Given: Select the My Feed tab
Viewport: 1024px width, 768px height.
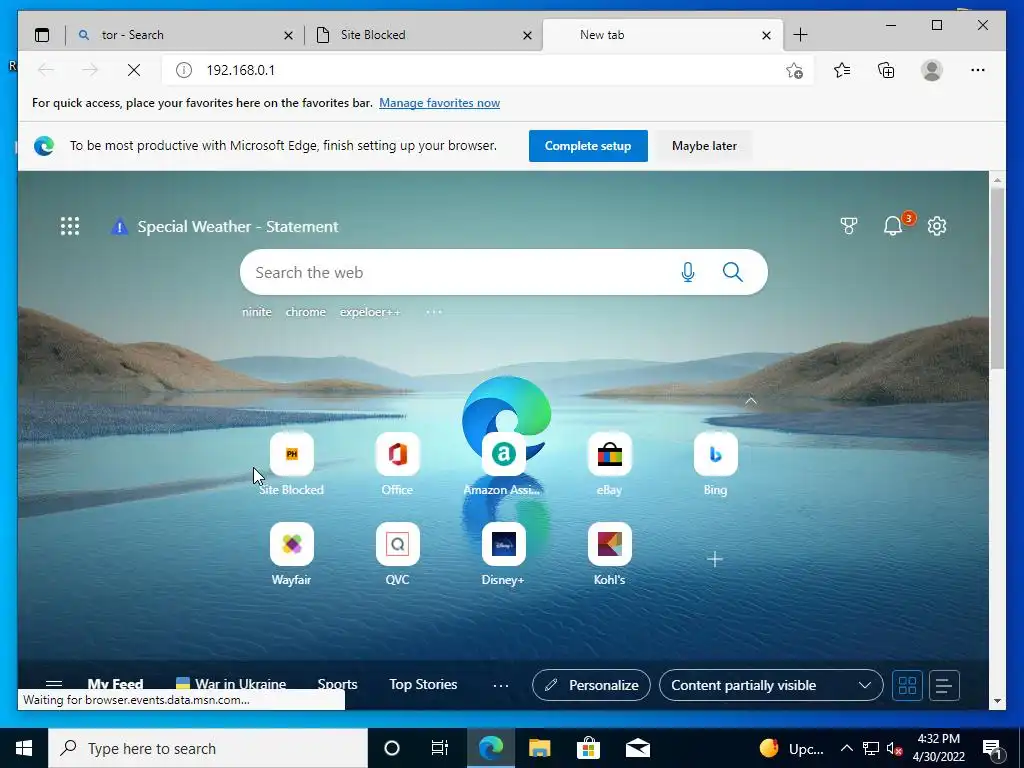Looking at the screenshot, I should tap(116, 684).
